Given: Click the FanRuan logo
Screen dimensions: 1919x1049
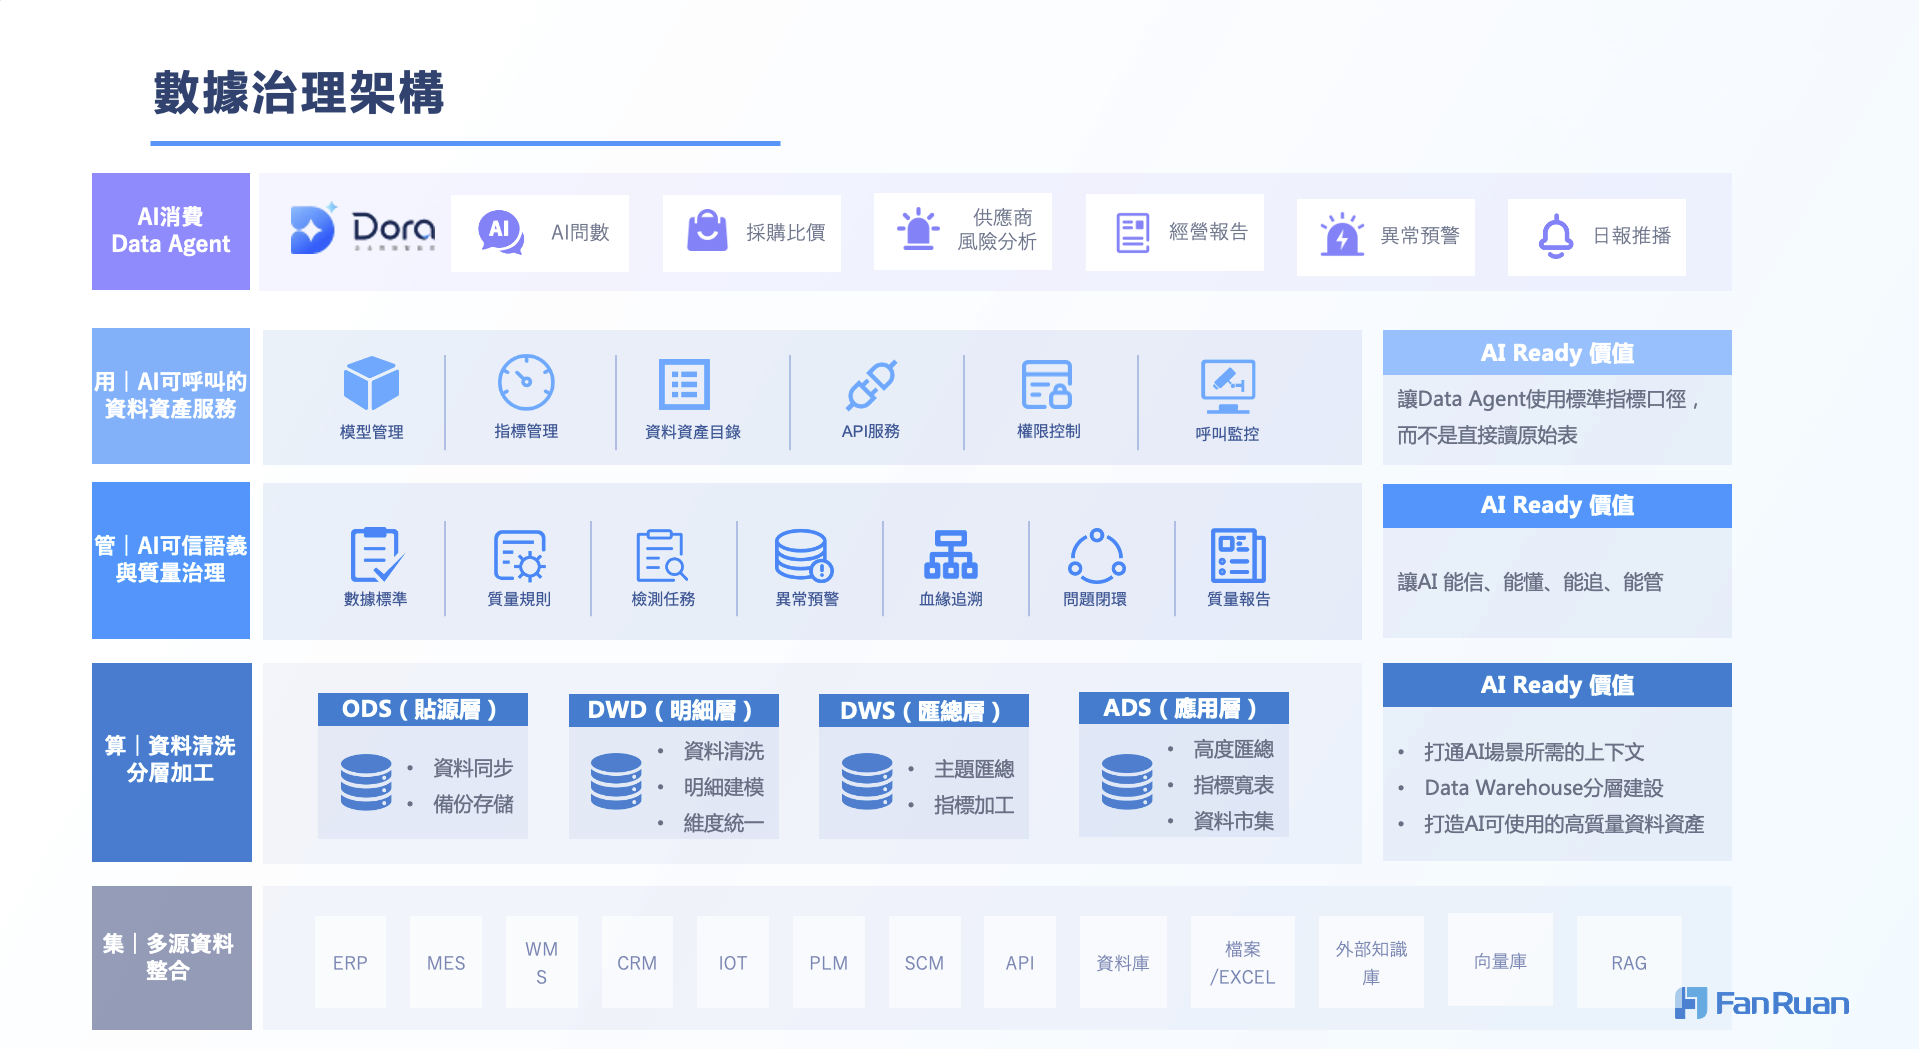Looking at the screenshot, I should (x=1762, y=1003).
